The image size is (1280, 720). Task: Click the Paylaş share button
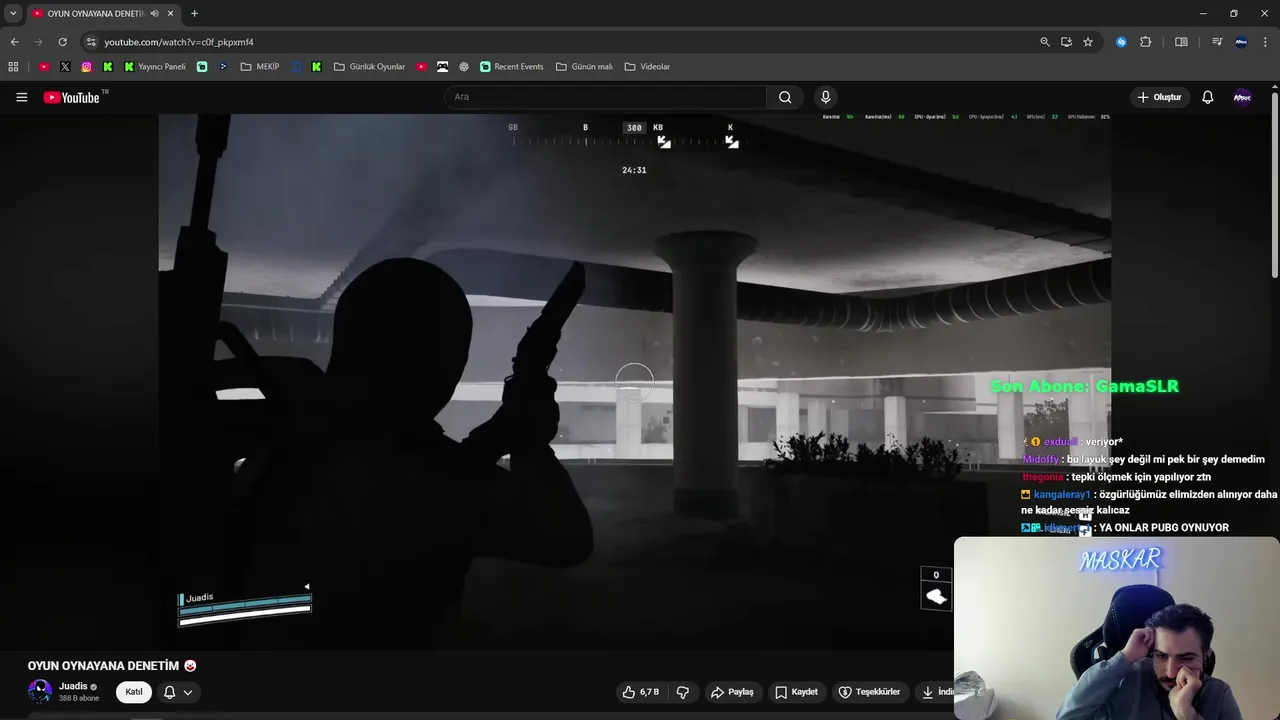tap(732, 692)
